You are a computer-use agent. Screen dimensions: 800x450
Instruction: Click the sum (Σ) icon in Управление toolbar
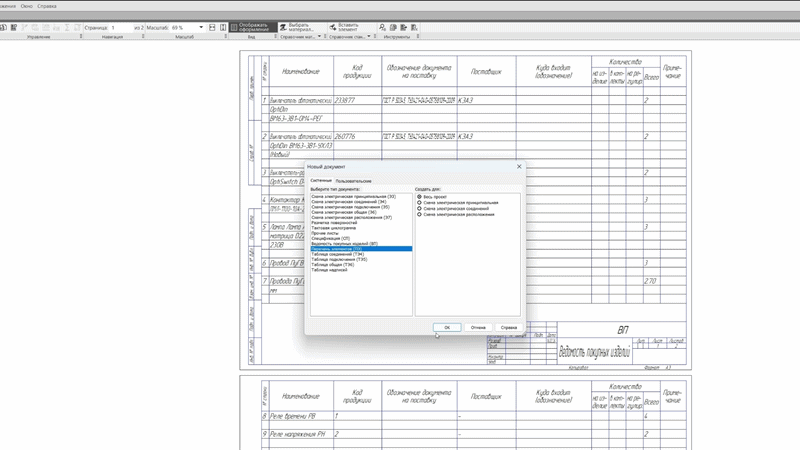click(67, 28)
